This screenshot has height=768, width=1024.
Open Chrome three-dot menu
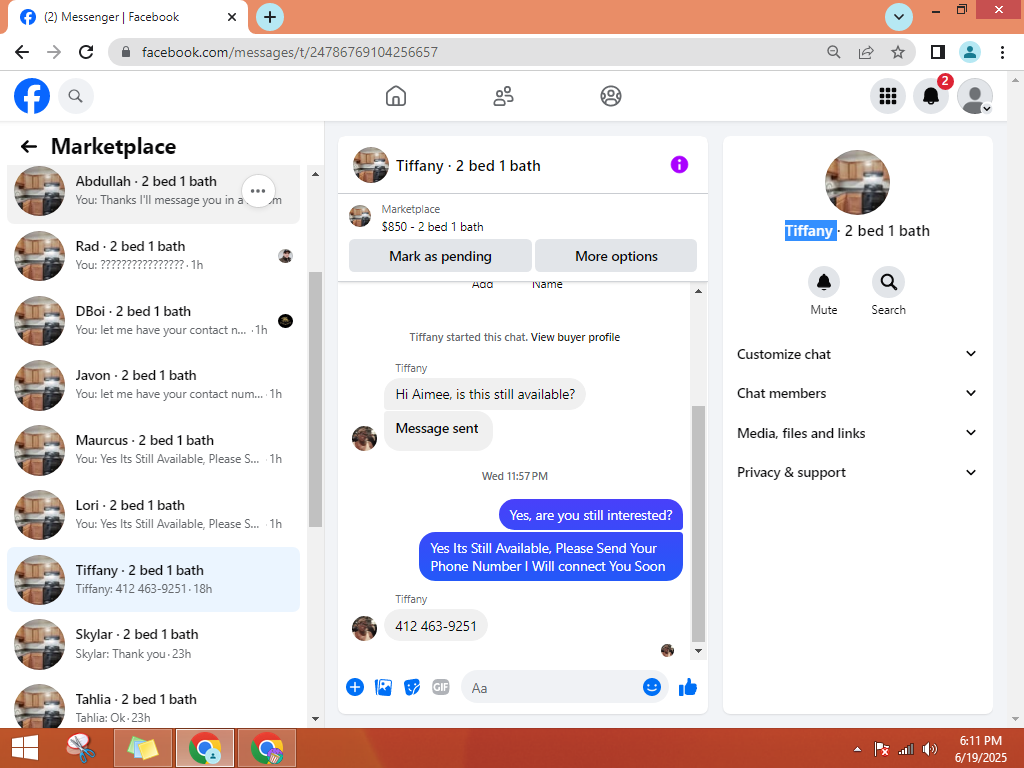click(1002, 52)
